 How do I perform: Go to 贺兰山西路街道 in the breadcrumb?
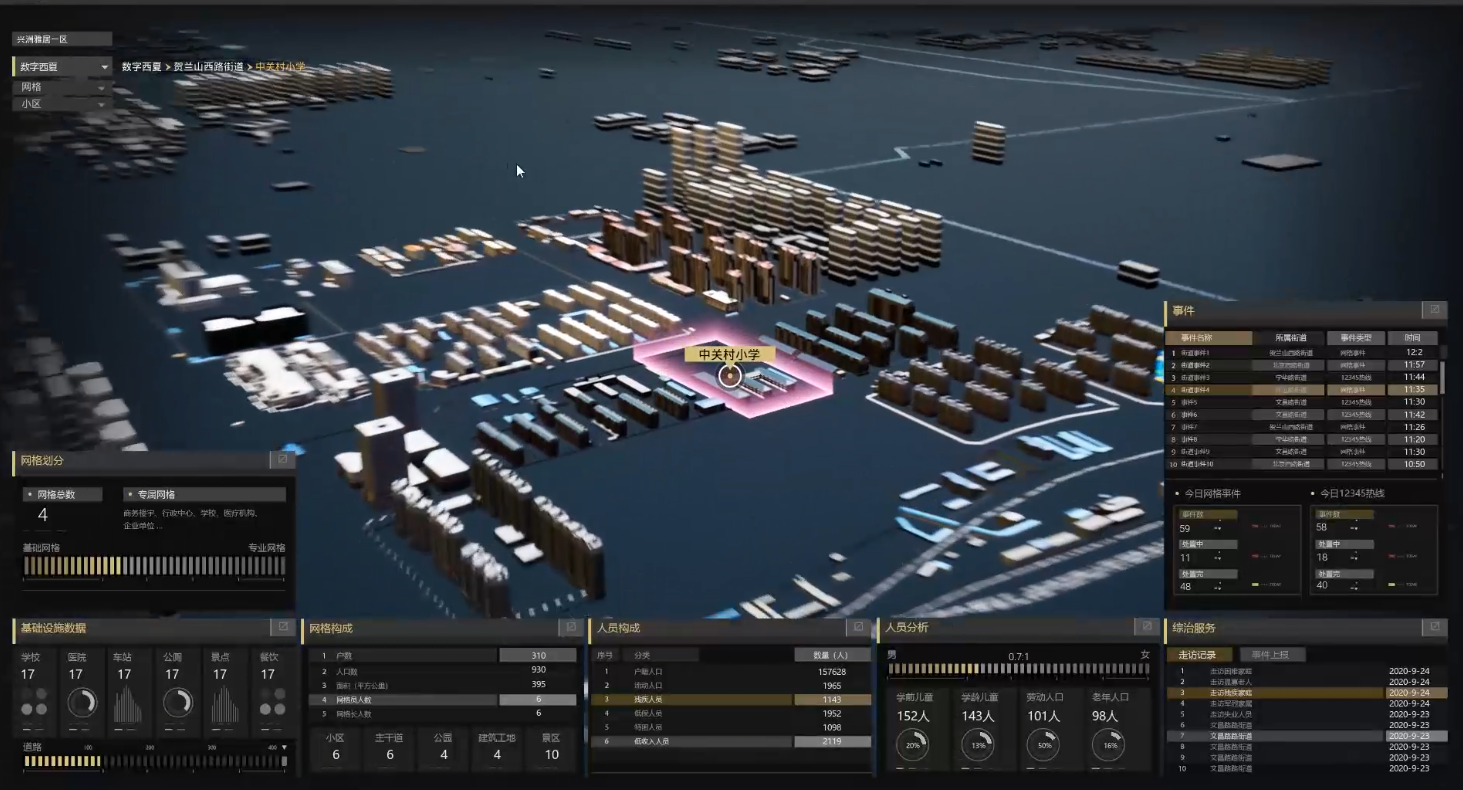click(208, 67)
